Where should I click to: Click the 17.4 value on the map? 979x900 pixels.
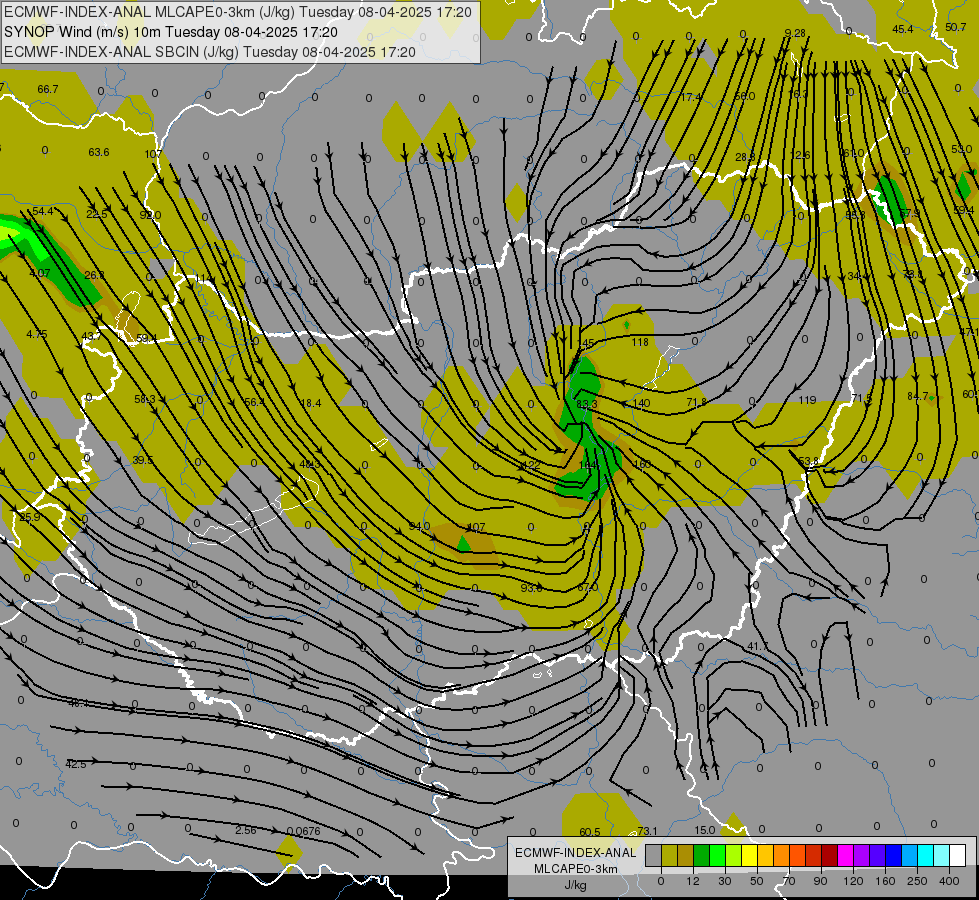(x=691, y=97)
